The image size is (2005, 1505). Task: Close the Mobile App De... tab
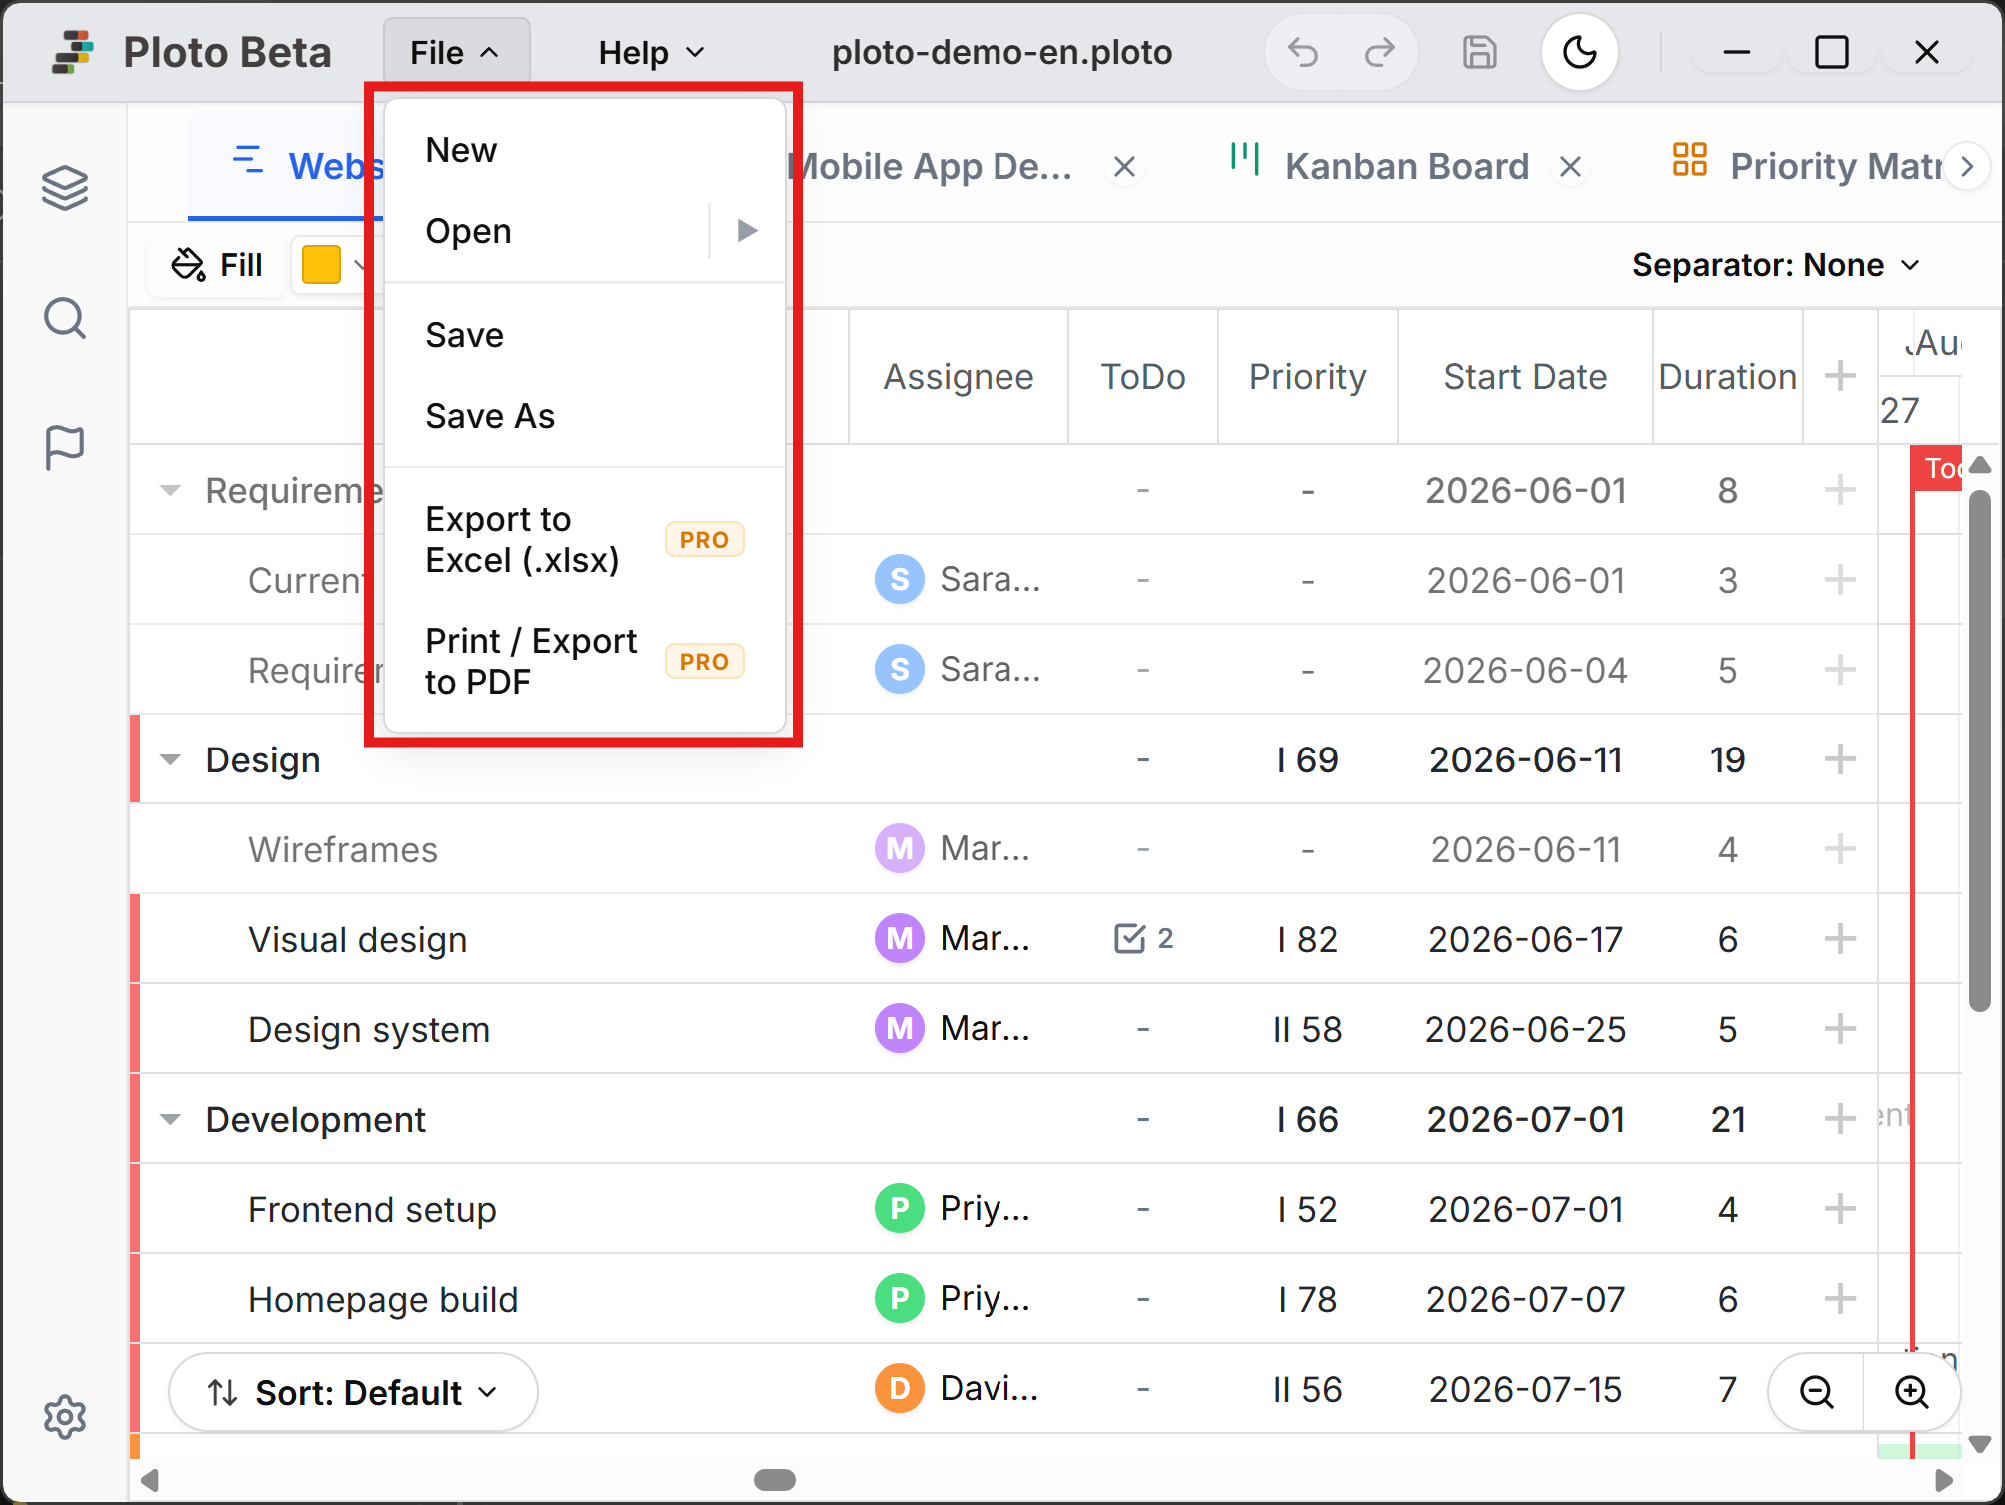pyautogui.click(x=1125, y=167)
